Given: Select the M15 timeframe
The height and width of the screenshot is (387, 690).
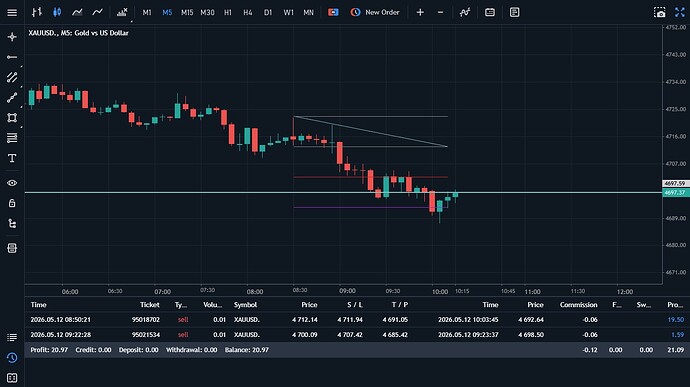Looking at the screenshot, I should pyautogui.click(x=187, y=12).
